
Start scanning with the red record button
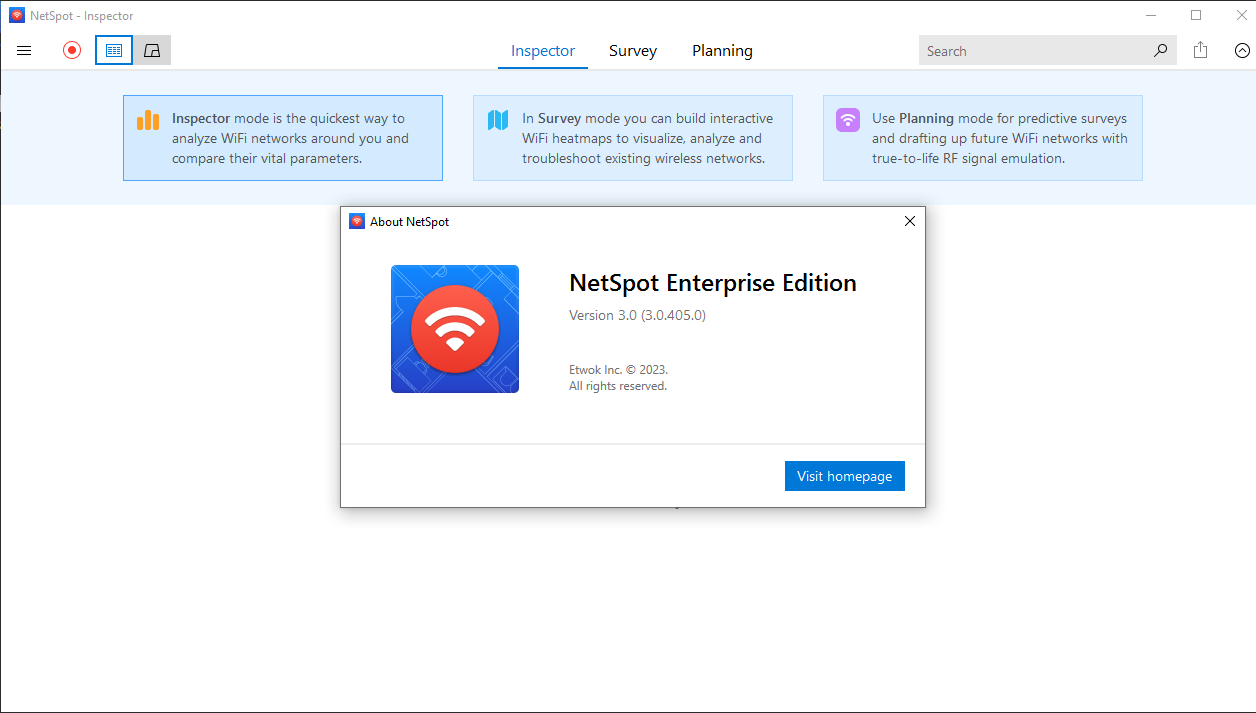tap(72, 50)
